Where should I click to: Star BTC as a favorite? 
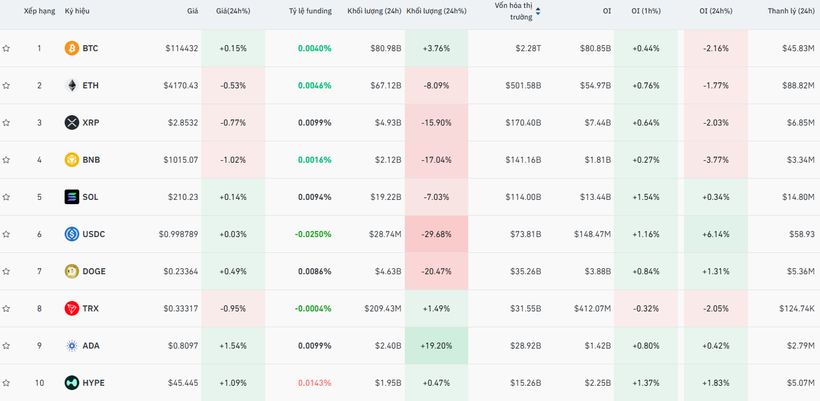pyautogui.click(x=6, y=48)
